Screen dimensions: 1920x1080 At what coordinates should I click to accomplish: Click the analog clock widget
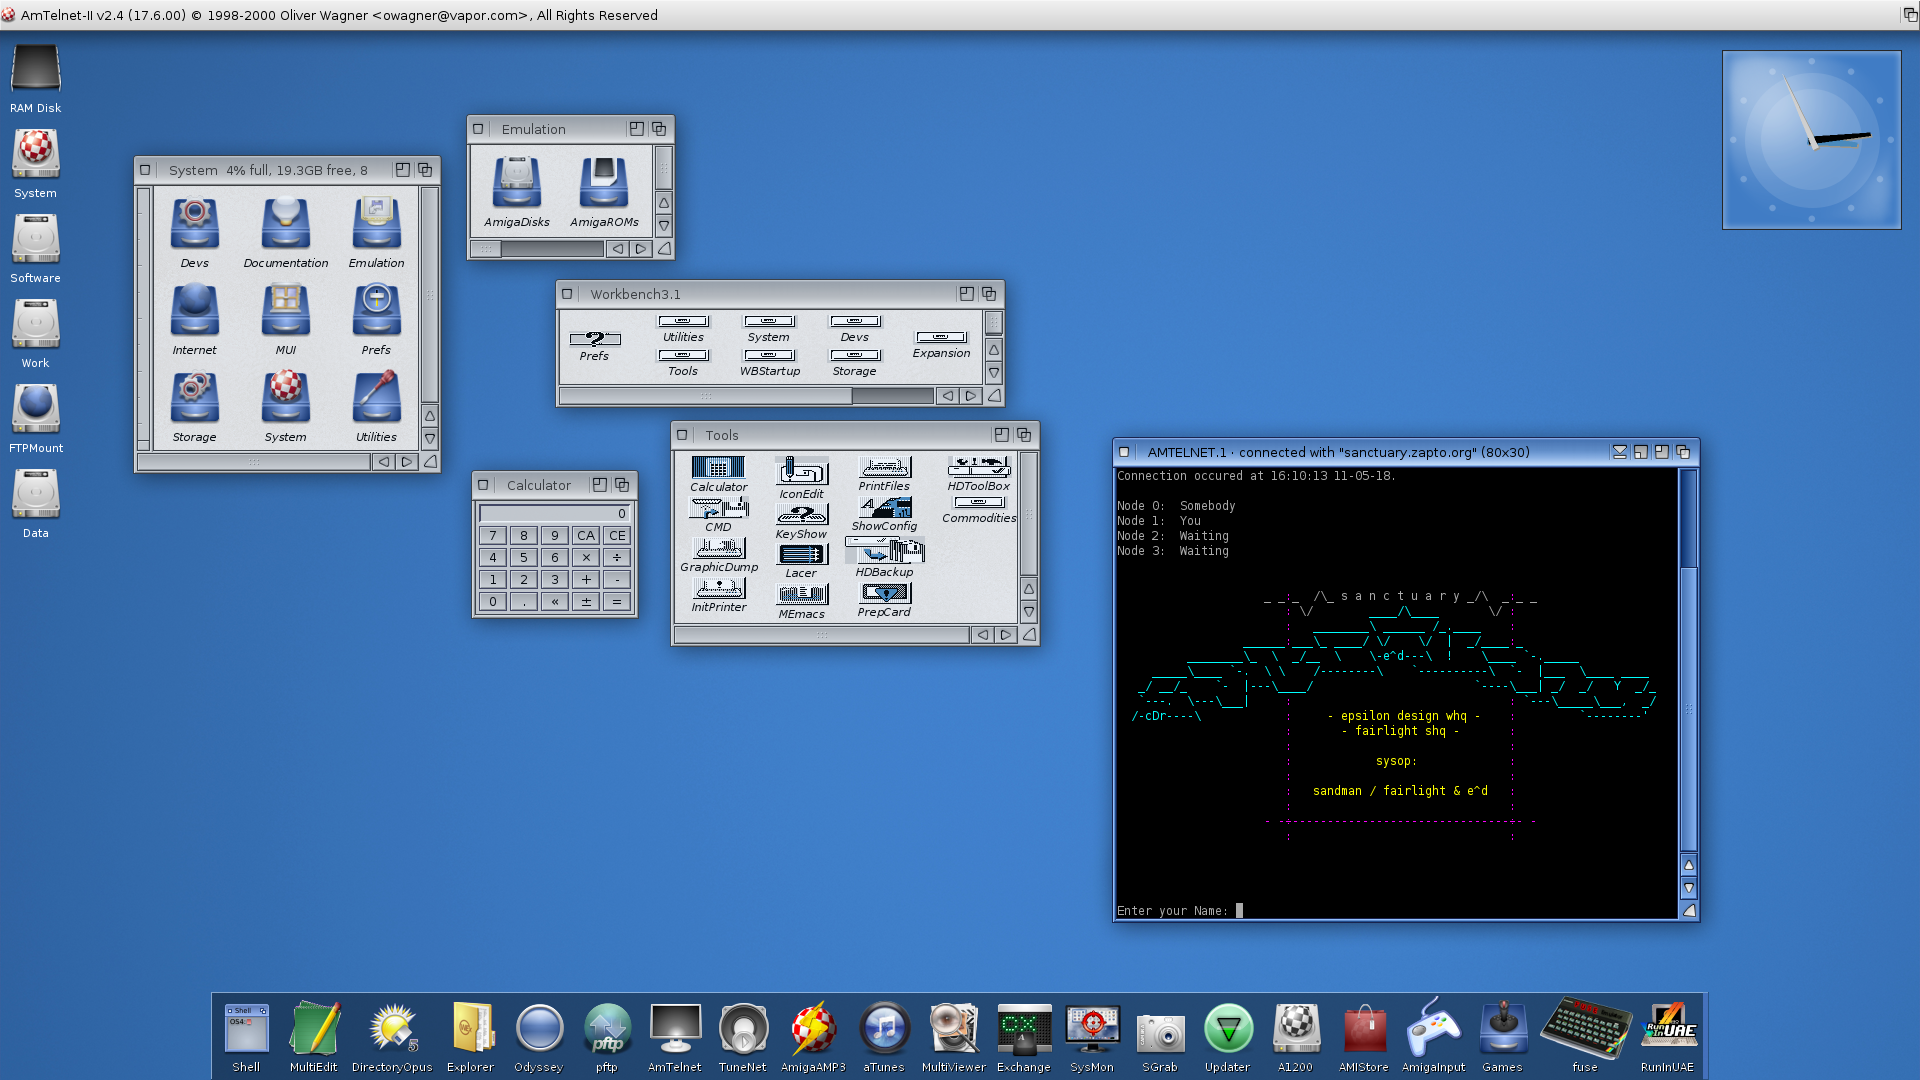pos(1811,140)
